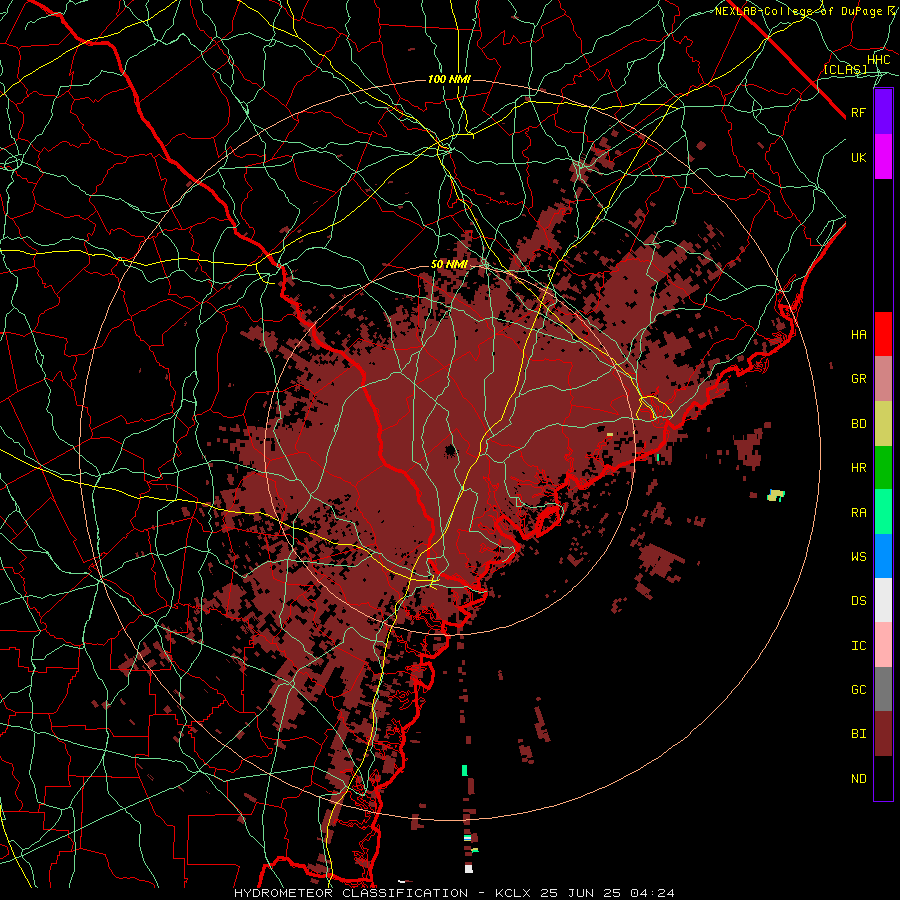Click the RA mint-green legend swatch
The height and width of the screenshot is (900, 900).
tap(883, 512)
